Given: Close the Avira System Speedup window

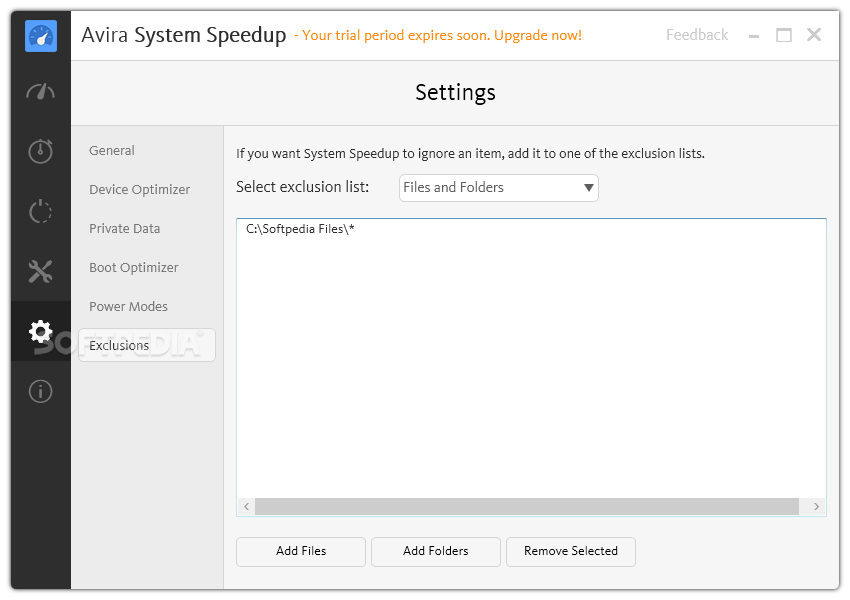Looking at the screenshot, I should point(814,35).
